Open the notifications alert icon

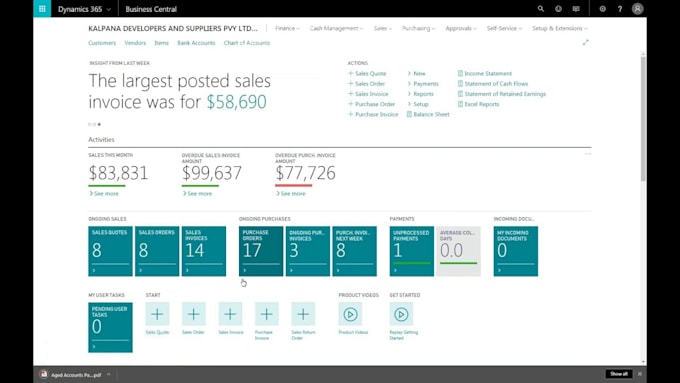tap(558, 9)
